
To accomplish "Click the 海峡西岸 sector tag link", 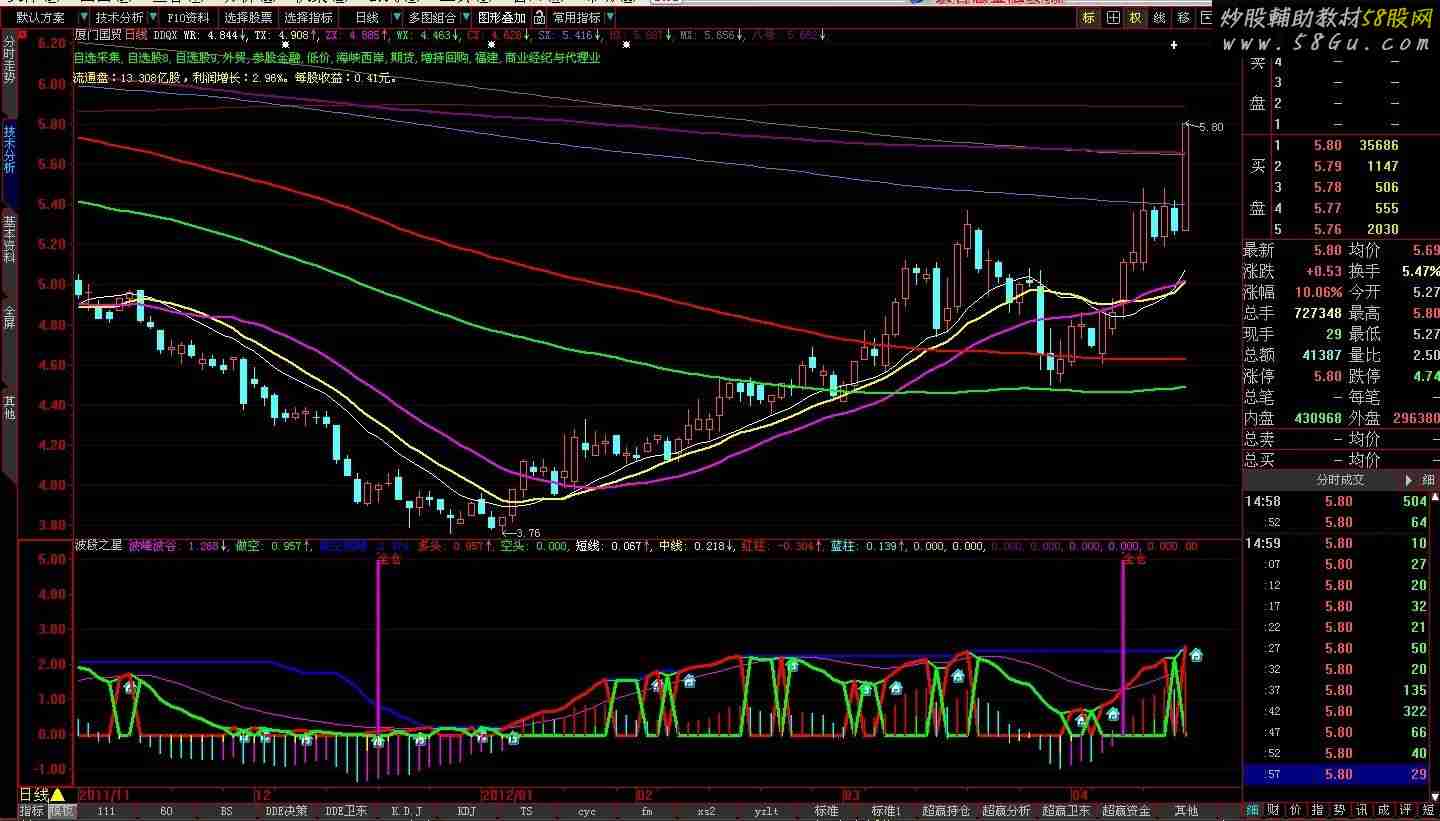I will point(360,58).
